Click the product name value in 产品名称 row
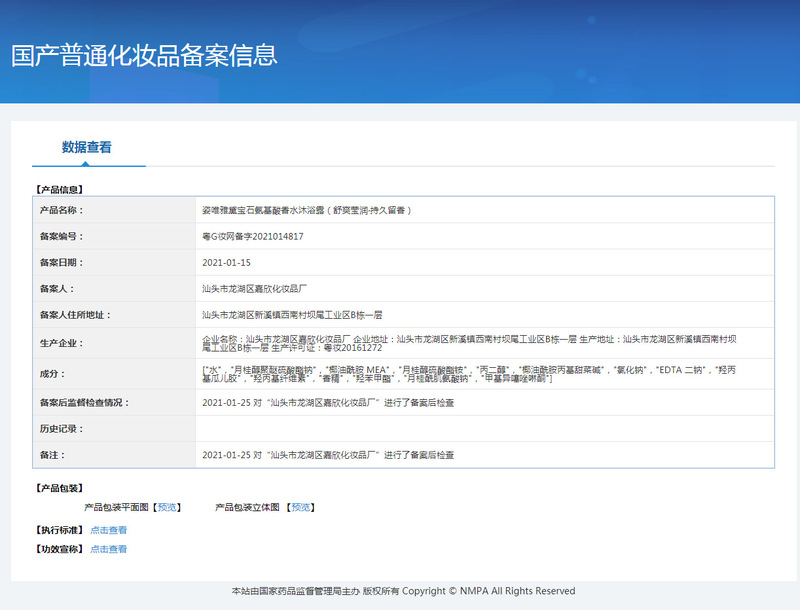800x610 pixels. coord(306,211)
